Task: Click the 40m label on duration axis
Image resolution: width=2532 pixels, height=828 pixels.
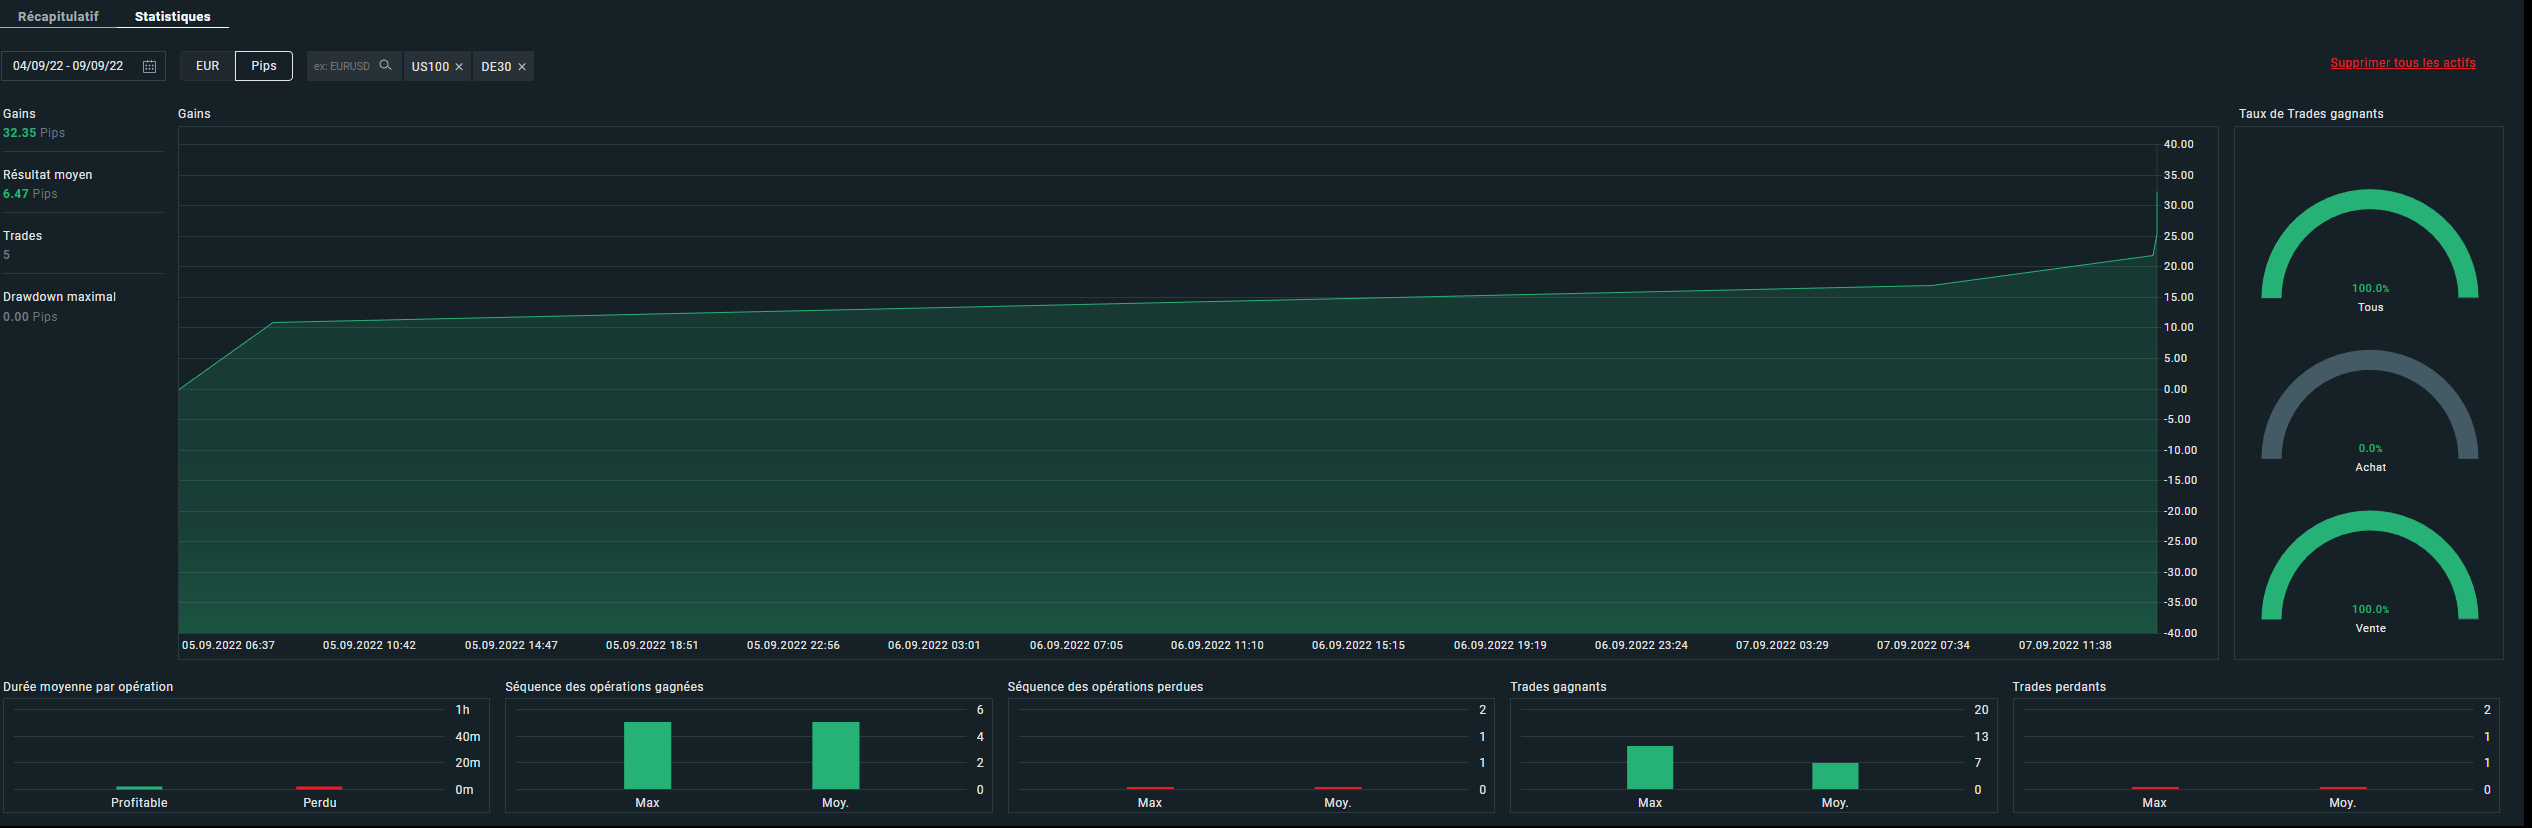Action: 468,737
